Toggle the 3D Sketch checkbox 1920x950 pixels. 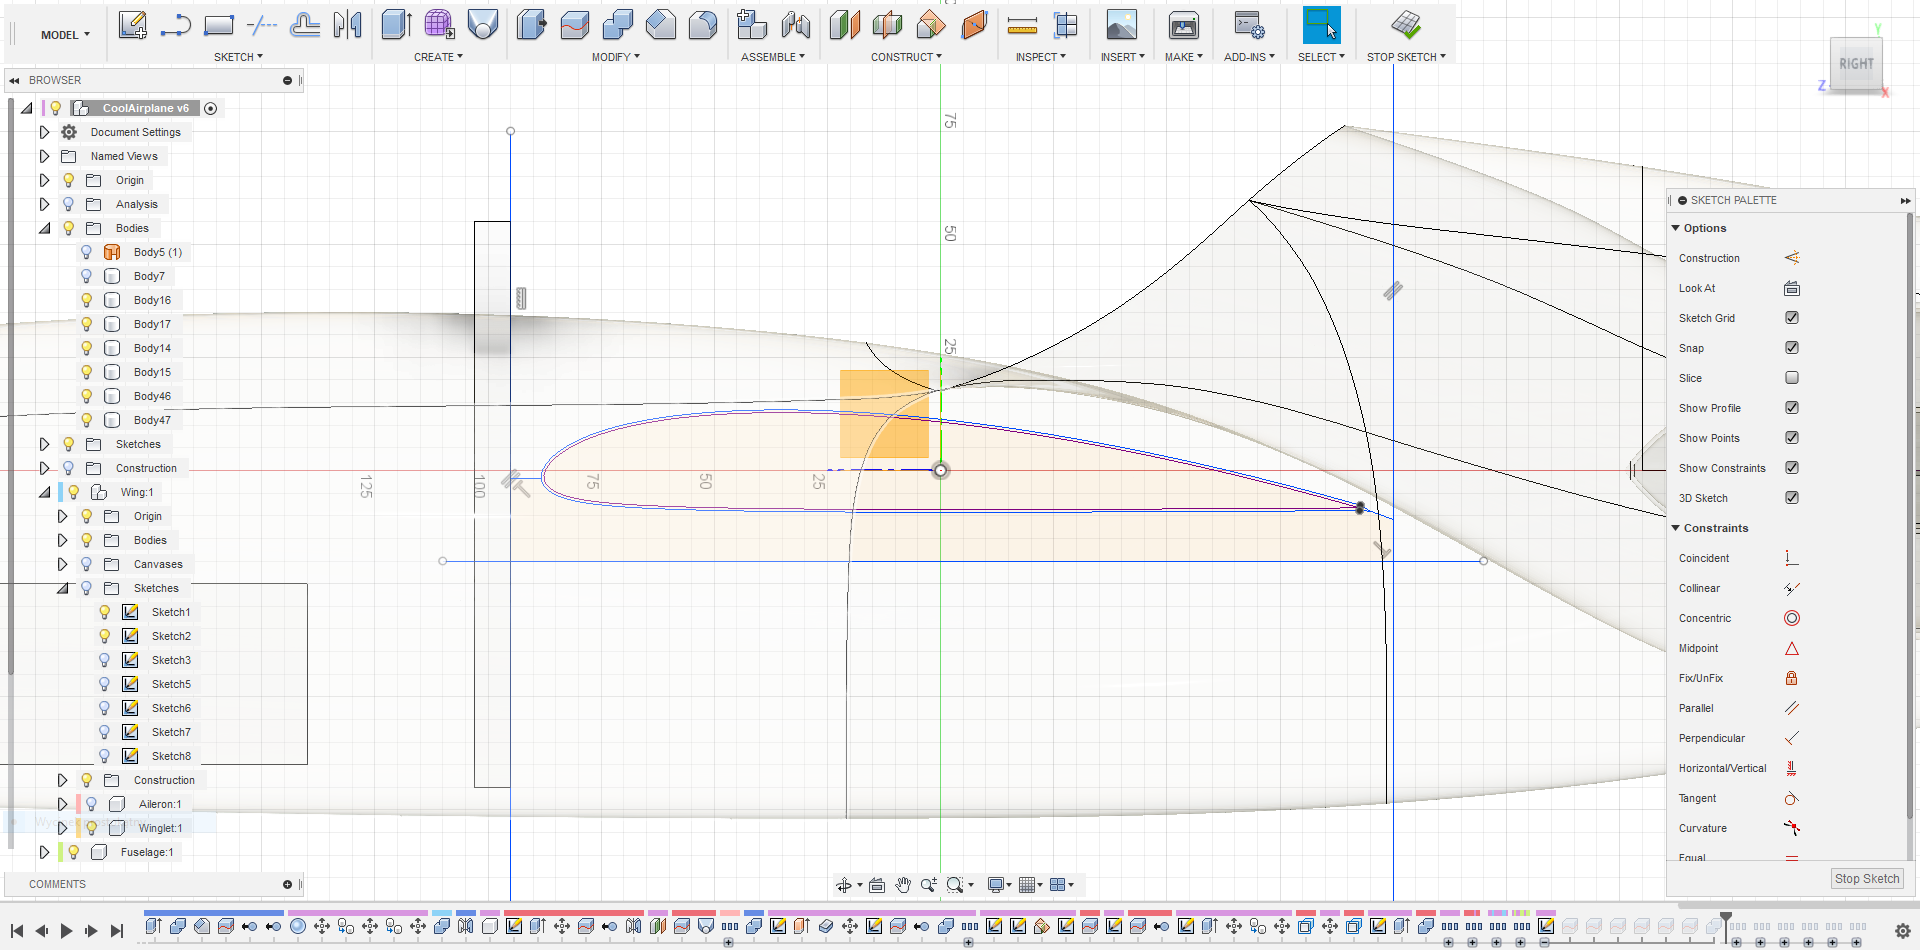pos(1791,498)
